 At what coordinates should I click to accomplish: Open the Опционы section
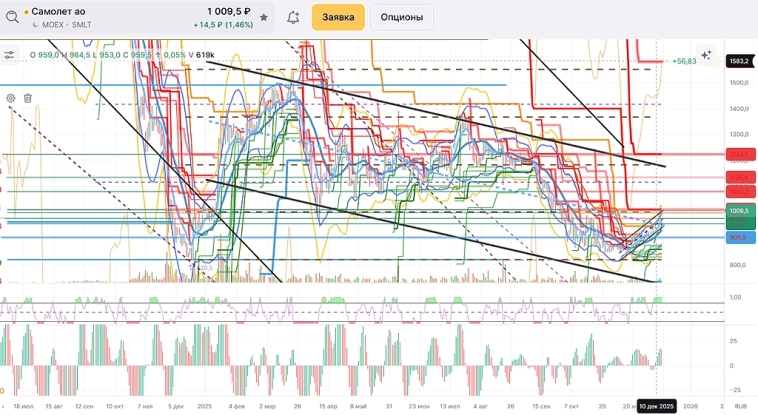pos(401,17)
